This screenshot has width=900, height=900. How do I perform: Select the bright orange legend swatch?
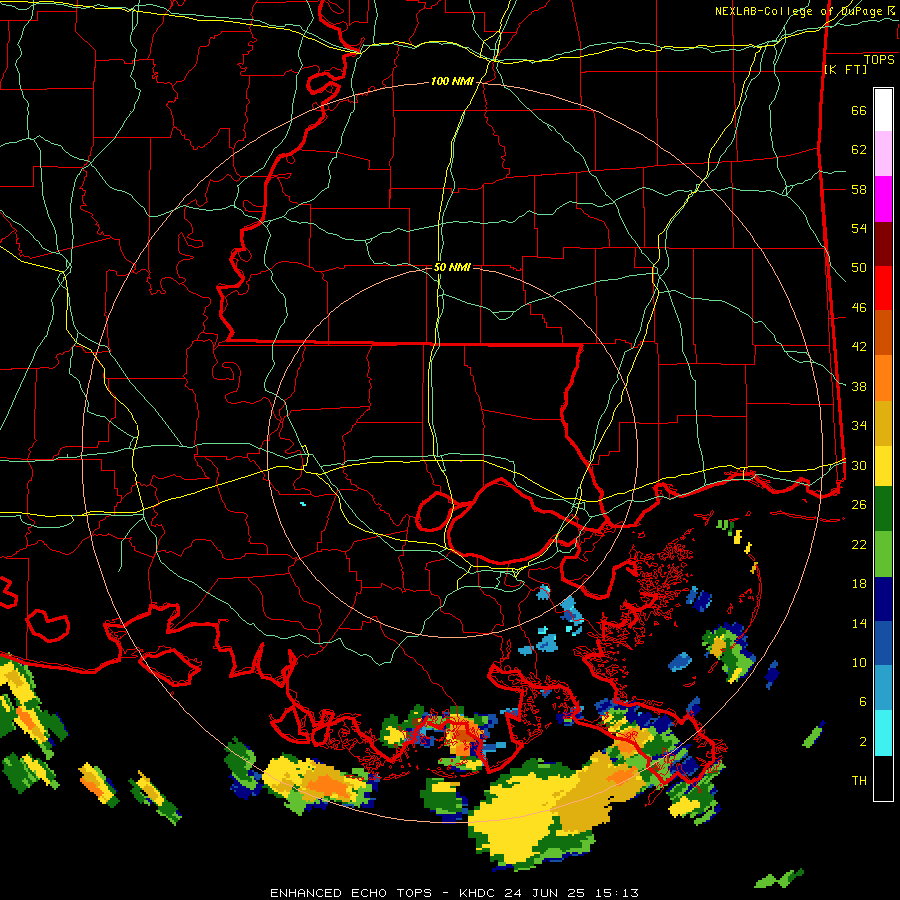click(883, 378)
